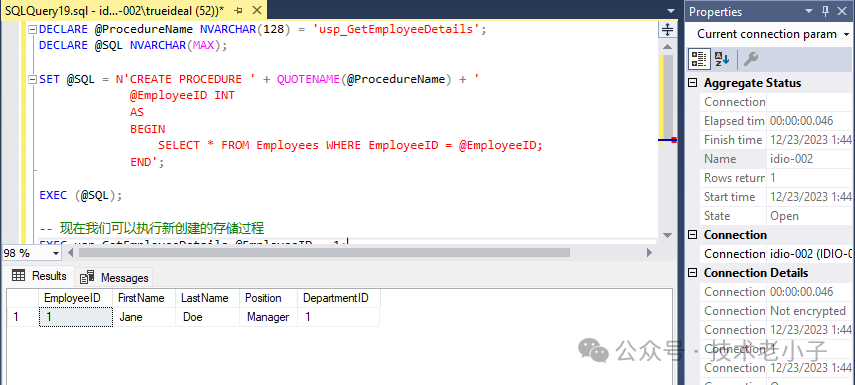Select Alphabetical sort icon in Properties
This screenshot has height=385, width=855.
722,59
